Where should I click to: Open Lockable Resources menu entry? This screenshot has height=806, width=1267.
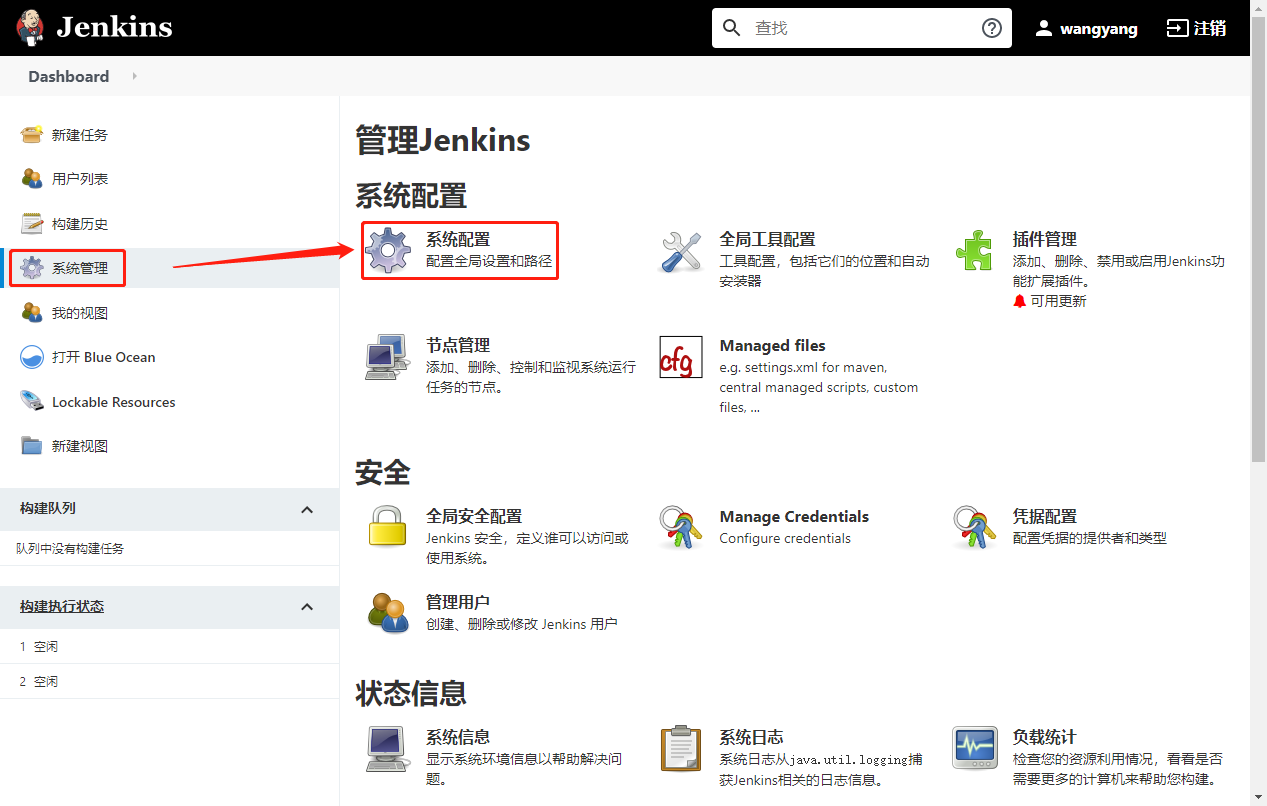tap(114, 402)
